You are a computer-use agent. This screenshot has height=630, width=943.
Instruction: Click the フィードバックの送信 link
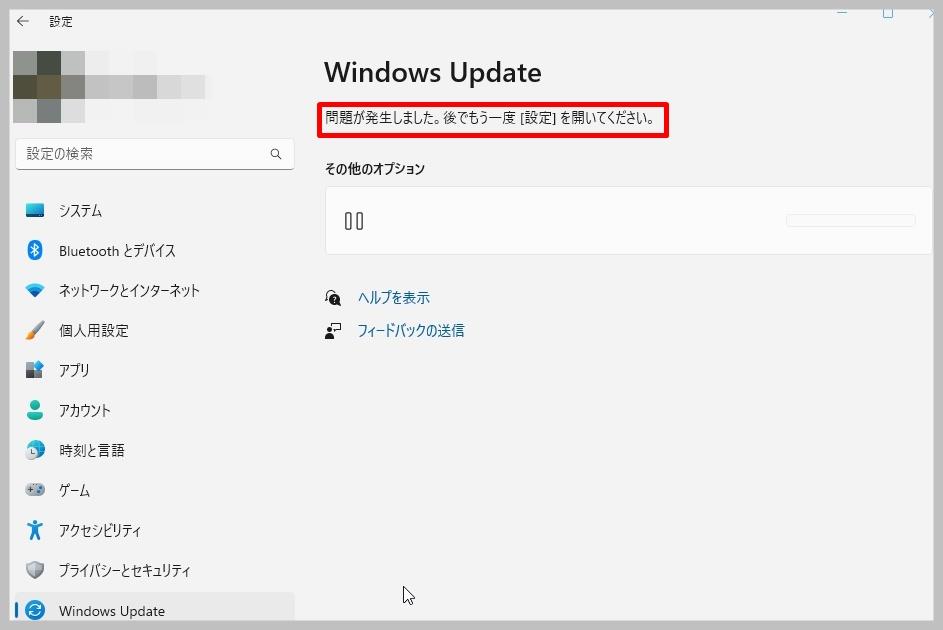click(410, 331)
